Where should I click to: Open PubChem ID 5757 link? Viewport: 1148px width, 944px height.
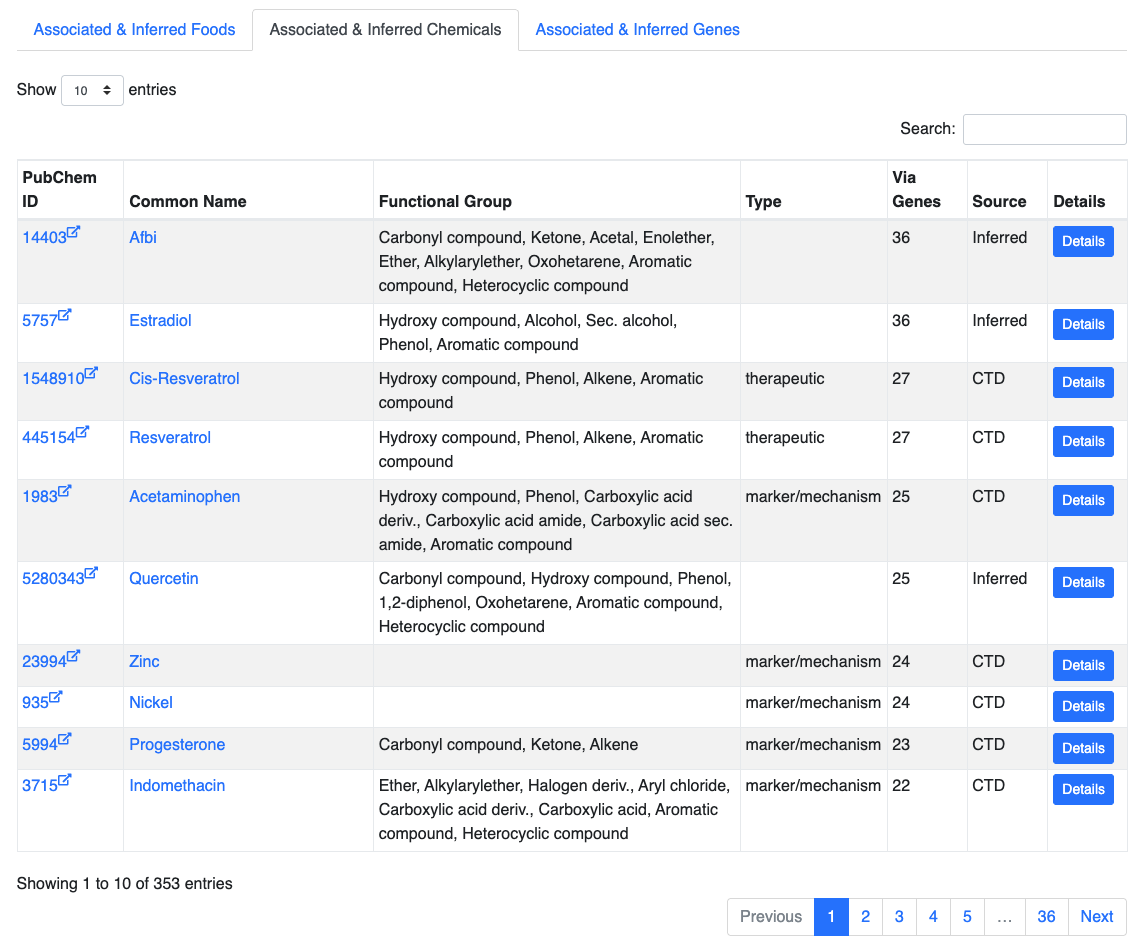tap(40, 321)
